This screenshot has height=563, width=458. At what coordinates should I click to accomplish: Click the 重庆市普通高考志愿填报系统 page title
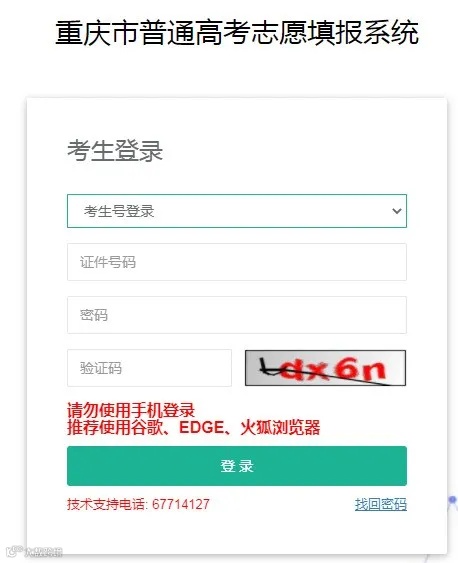[x=237, y=33]
